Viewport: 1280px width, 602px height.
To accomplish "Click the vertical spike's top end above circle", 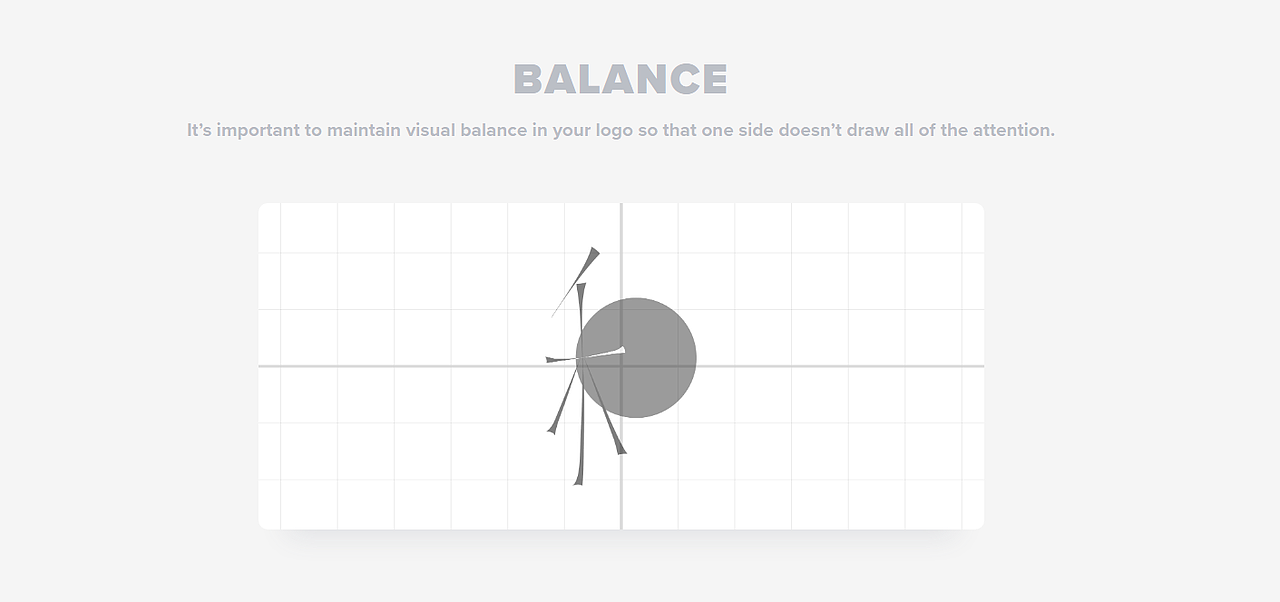I will (x=580, y=288).
